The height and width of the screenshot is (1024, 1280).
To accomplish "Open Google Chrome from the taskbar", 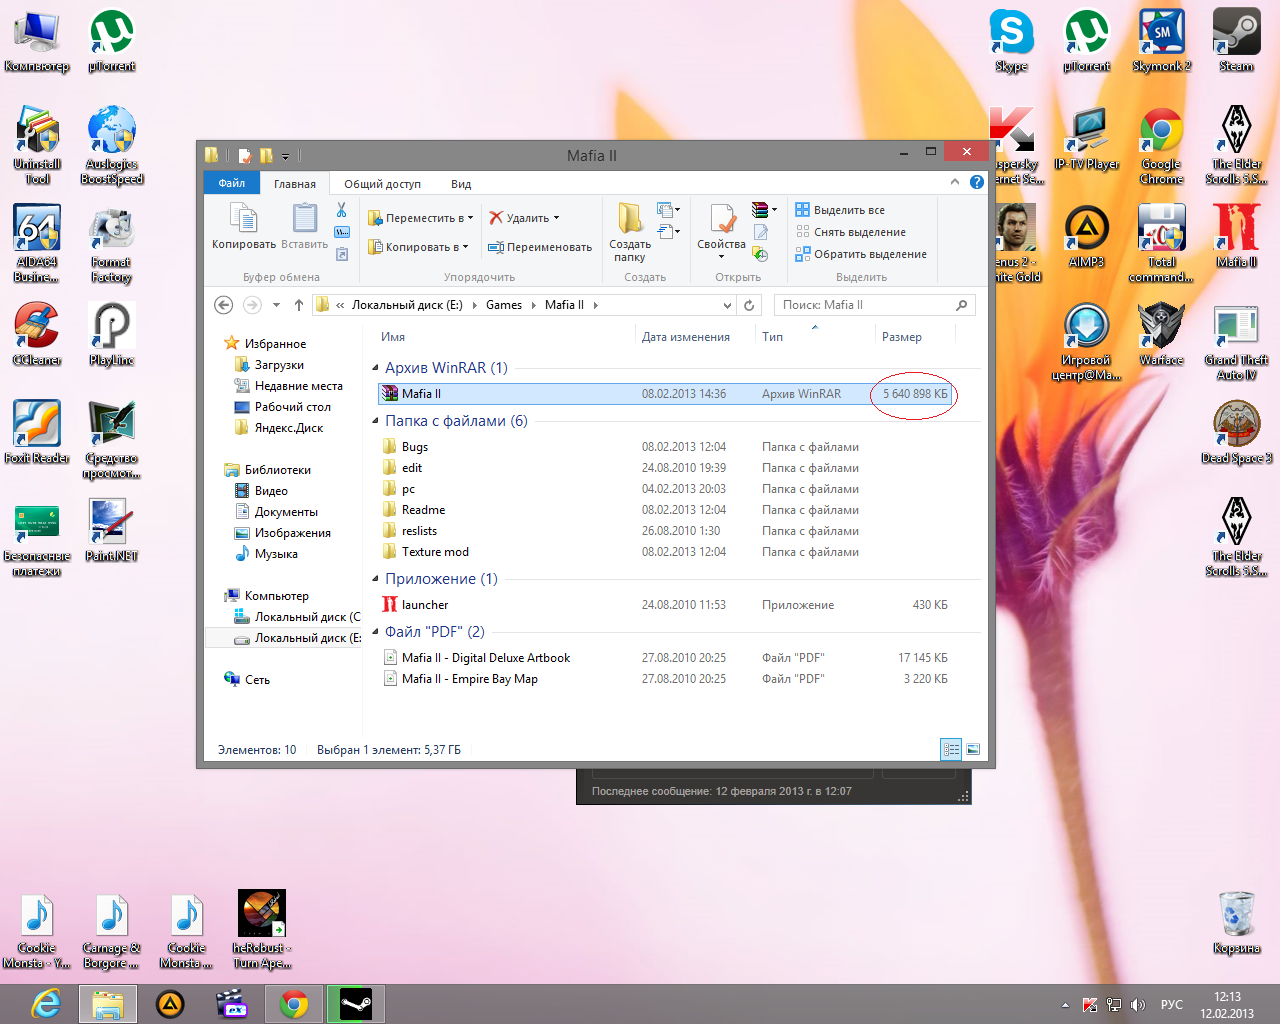I will click(294, 1003).
